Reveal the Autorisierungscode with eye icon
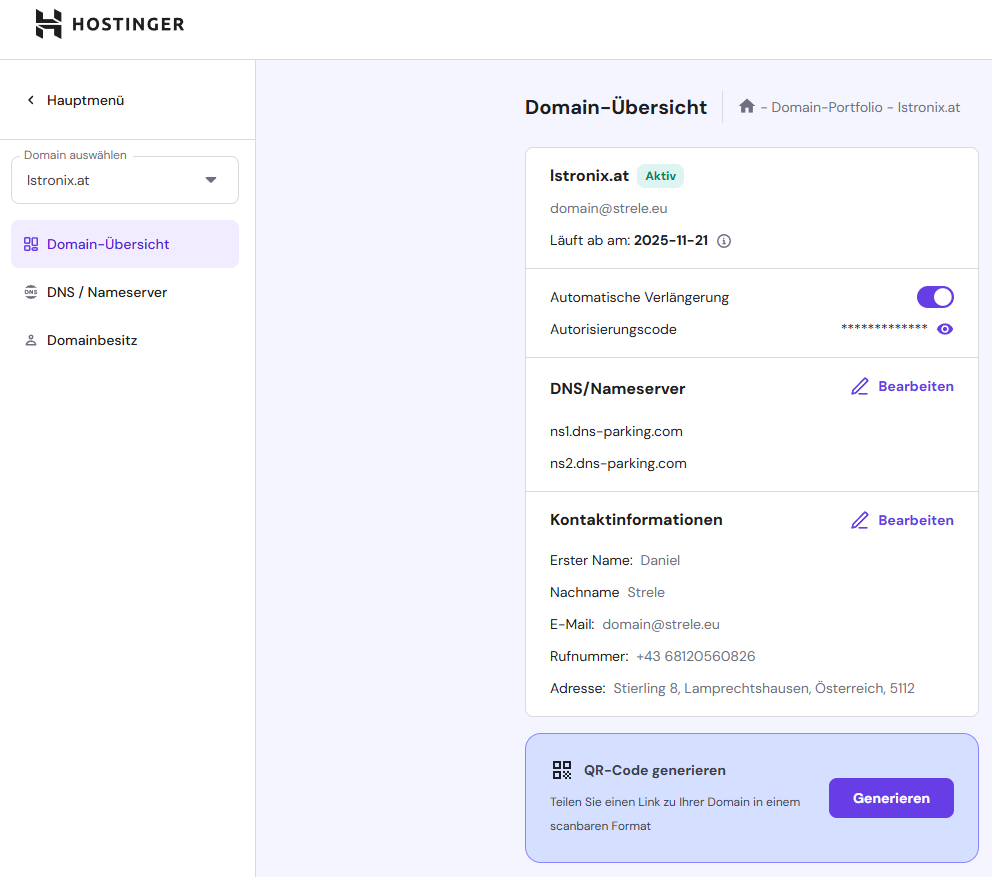The width and height of the screenshot is (992, 877). pos(945,329)
